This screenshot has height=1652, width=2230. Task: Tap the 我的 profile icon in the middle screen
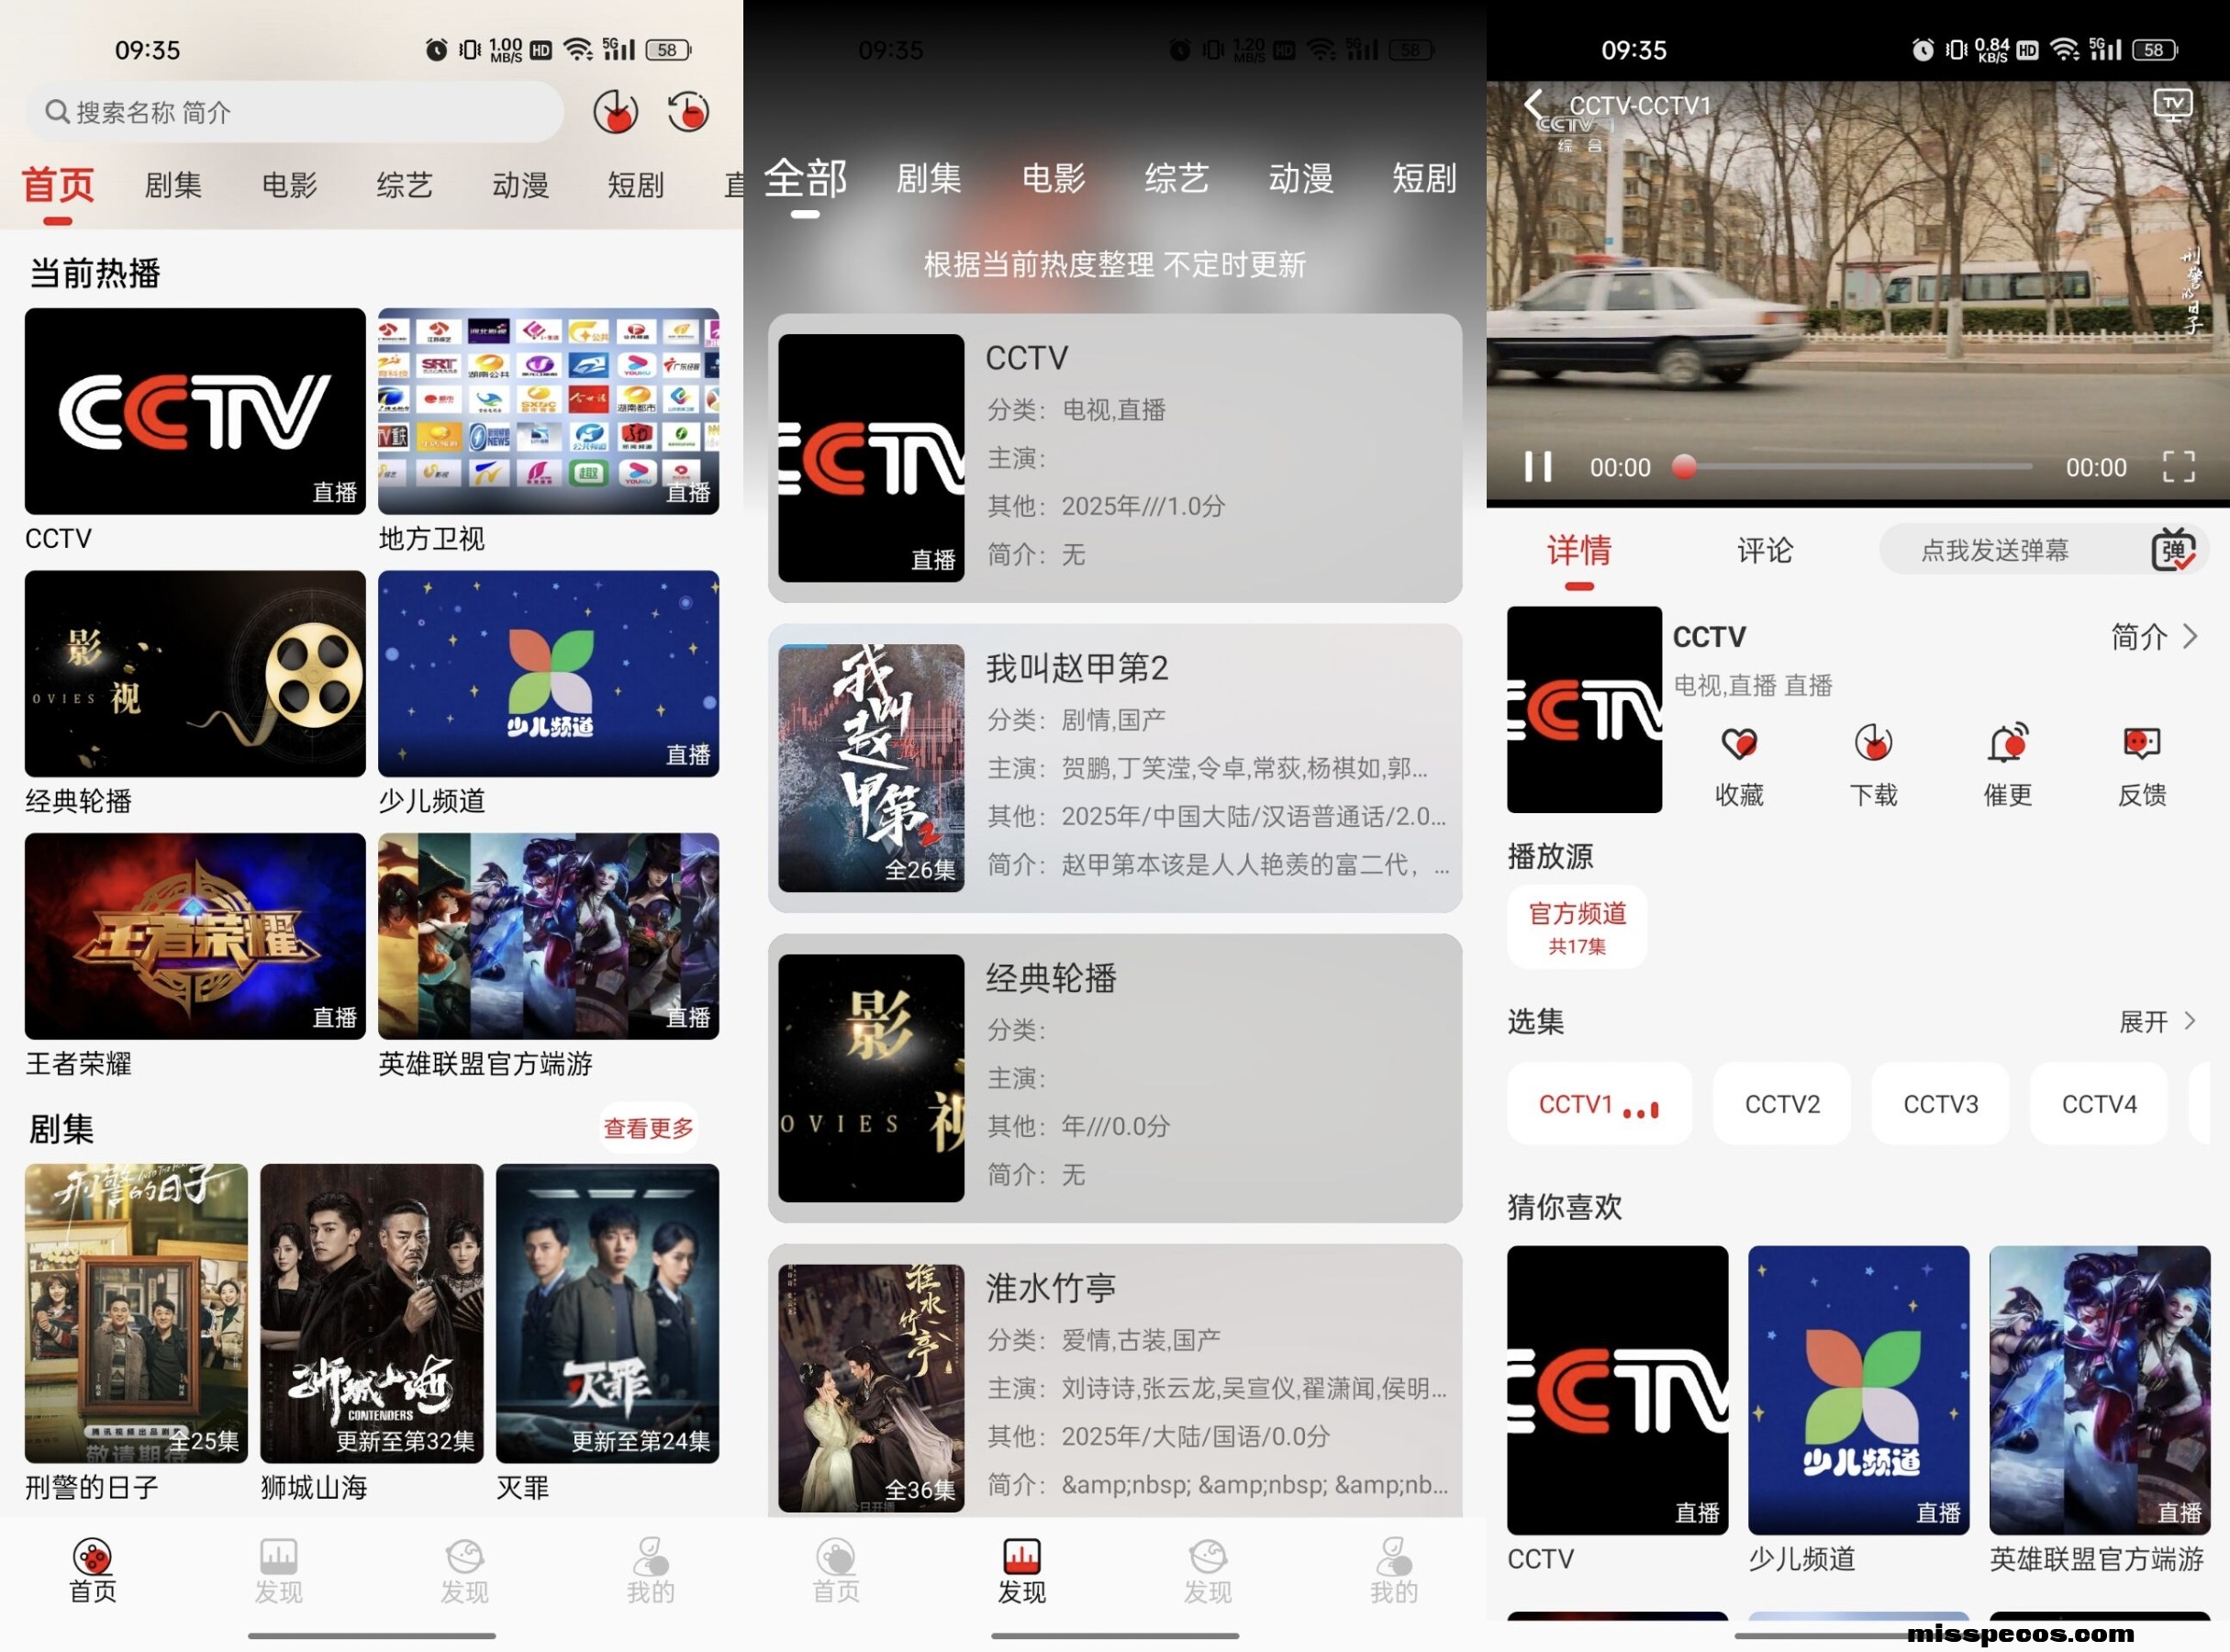[1393, 1556]
